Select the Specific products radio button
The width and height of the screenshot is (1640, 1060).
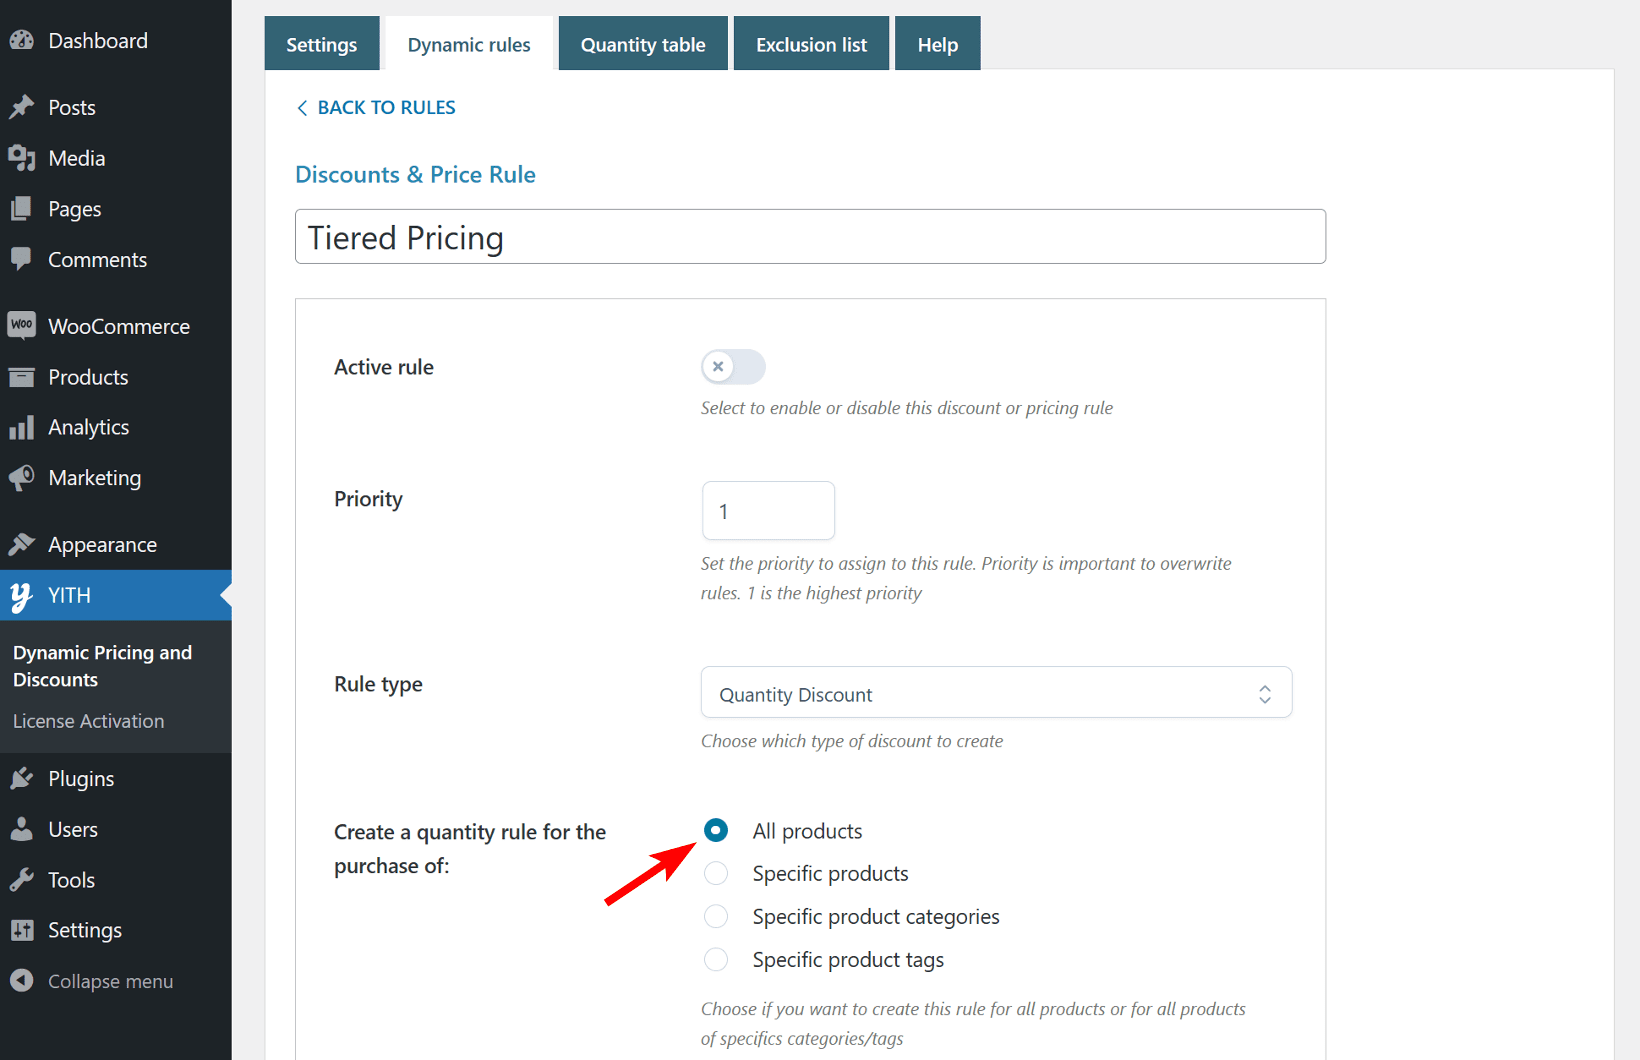point(716,873)
